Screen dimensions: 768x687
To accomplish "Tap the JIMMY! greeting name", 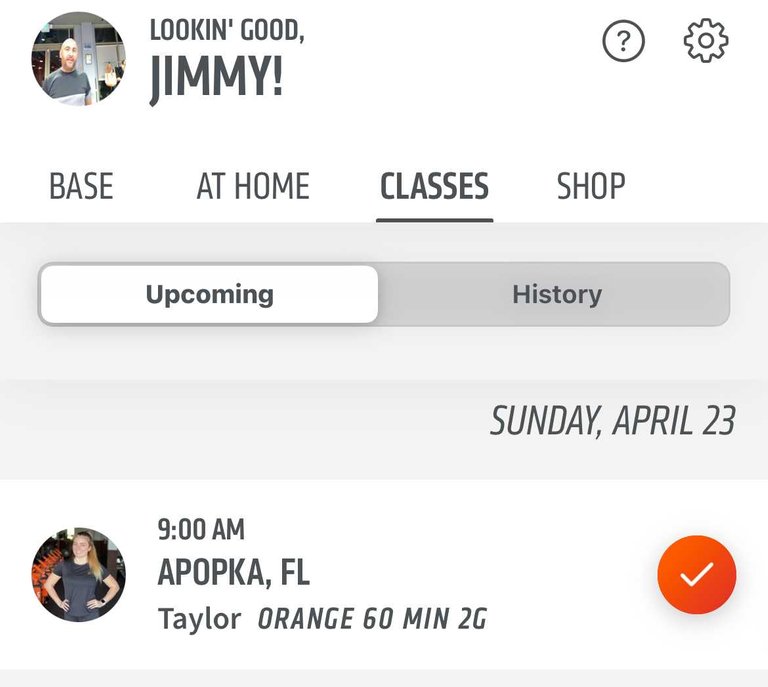I will [216, 77].
